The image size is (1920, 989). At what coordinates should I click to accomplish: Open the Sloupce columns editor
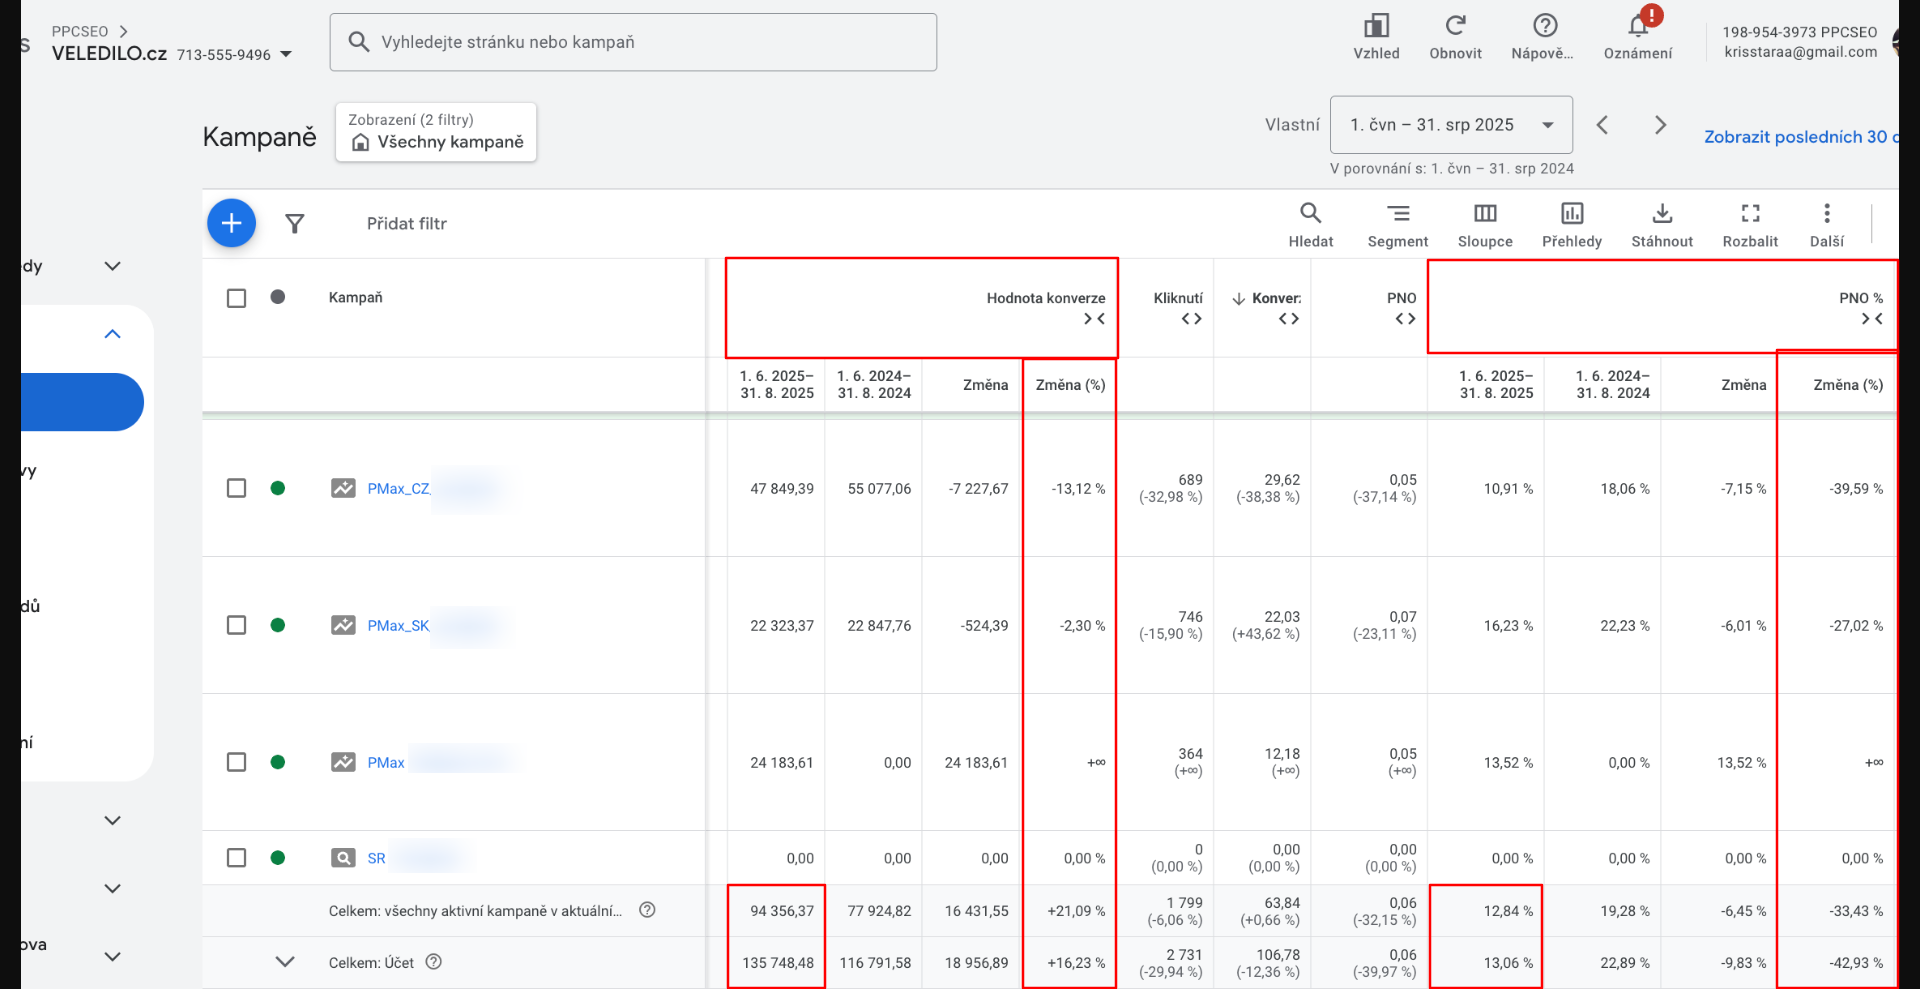click(1485, 224)
